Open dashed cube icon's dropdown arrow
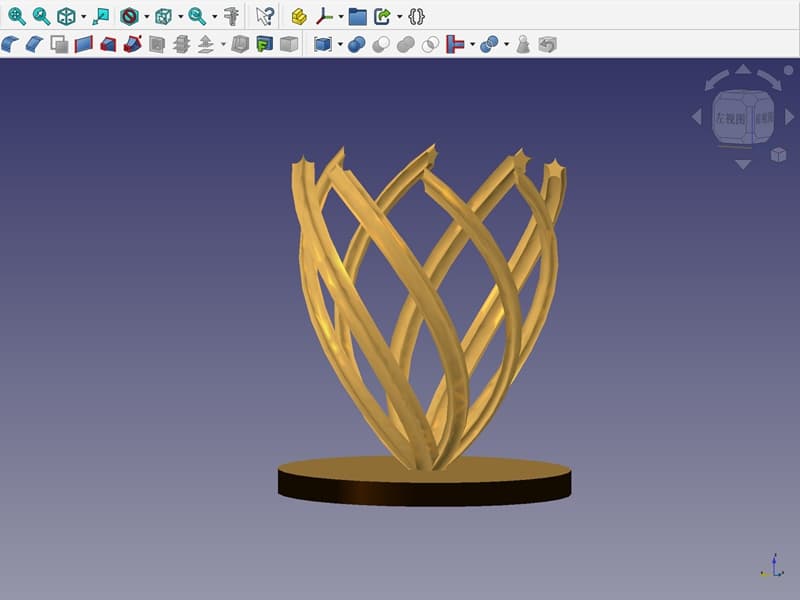Screen dimensions: 800x600 tap(180, 17)
